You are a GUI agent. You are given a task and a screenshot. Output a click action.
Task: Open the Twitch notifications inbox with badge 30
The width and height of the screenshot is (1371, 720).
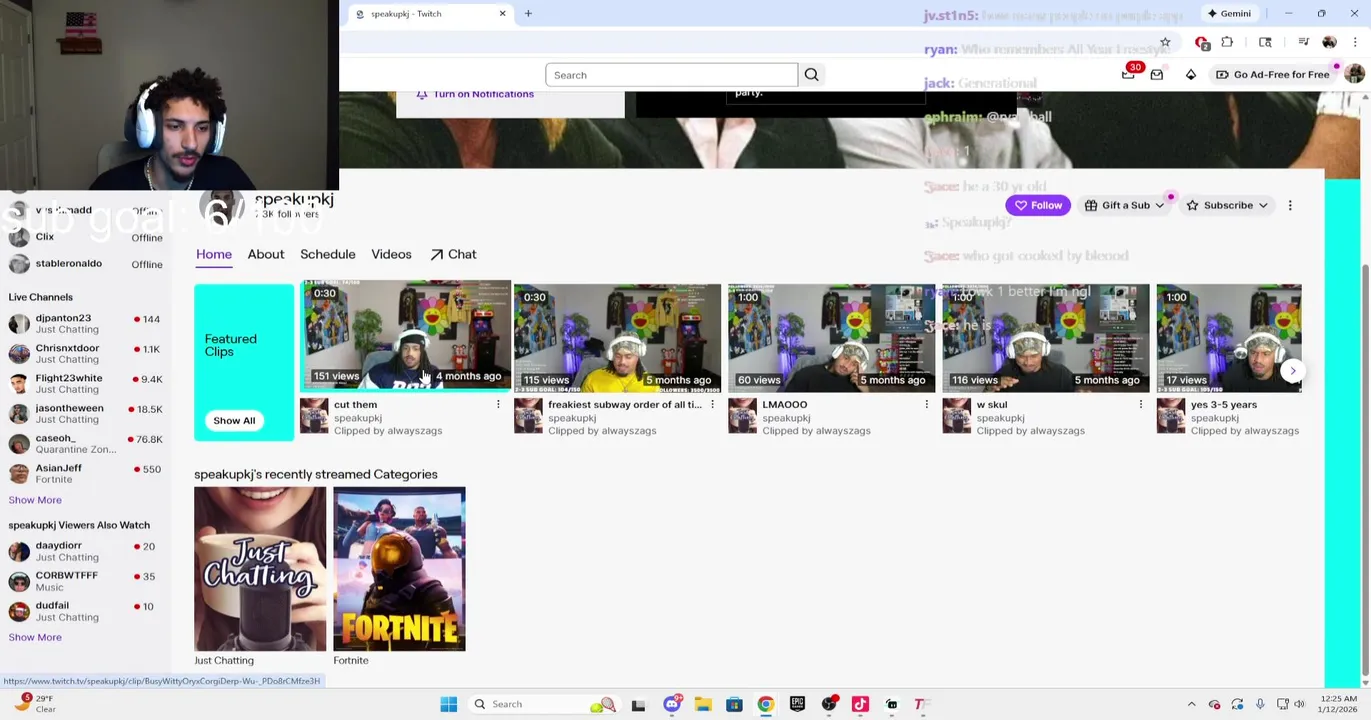pyautogui.click(x=1129, y=73)
